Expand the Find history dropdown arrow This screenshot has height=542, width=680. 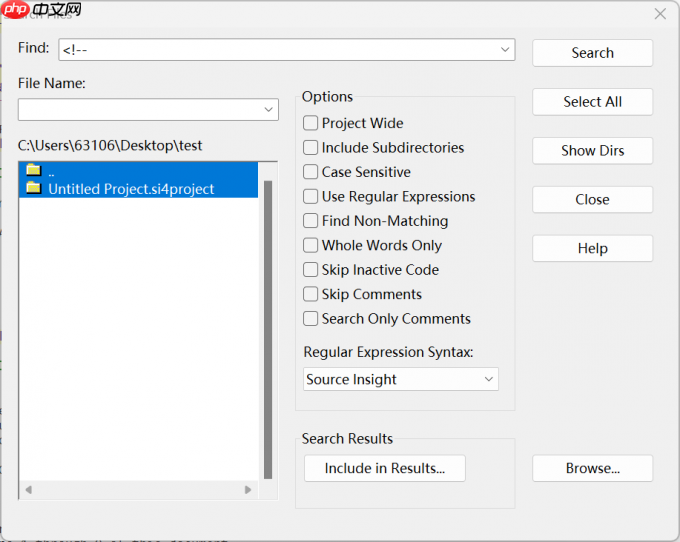tap(505, 49)
